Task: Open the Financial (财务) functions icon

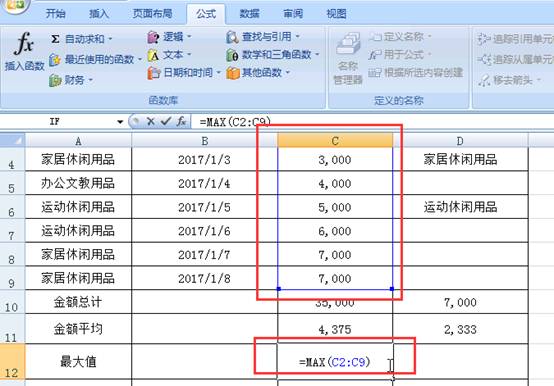Action: click(x=55, y=81)
